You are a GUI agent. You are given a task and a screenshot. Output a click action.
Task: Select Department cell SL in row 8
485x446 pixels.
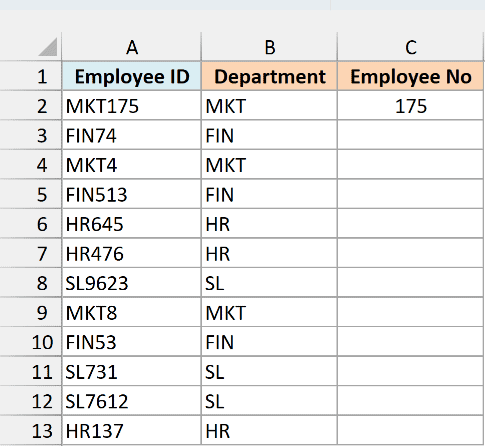269,283
